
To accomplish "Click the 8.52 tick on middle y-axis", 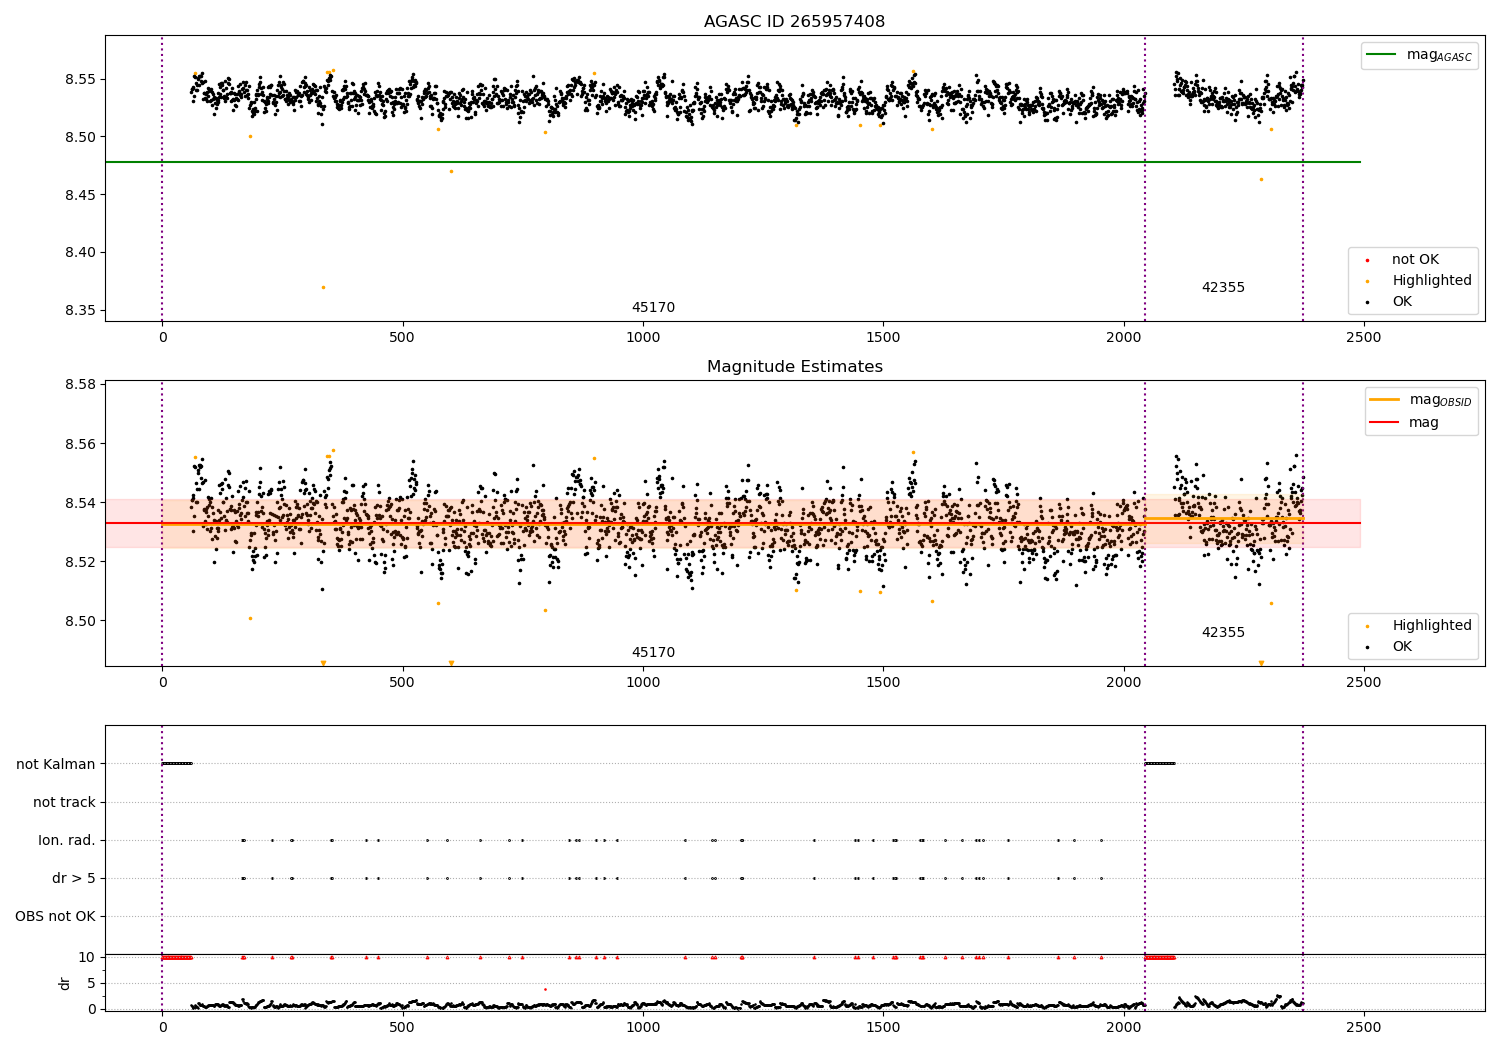I will point(81,562).
